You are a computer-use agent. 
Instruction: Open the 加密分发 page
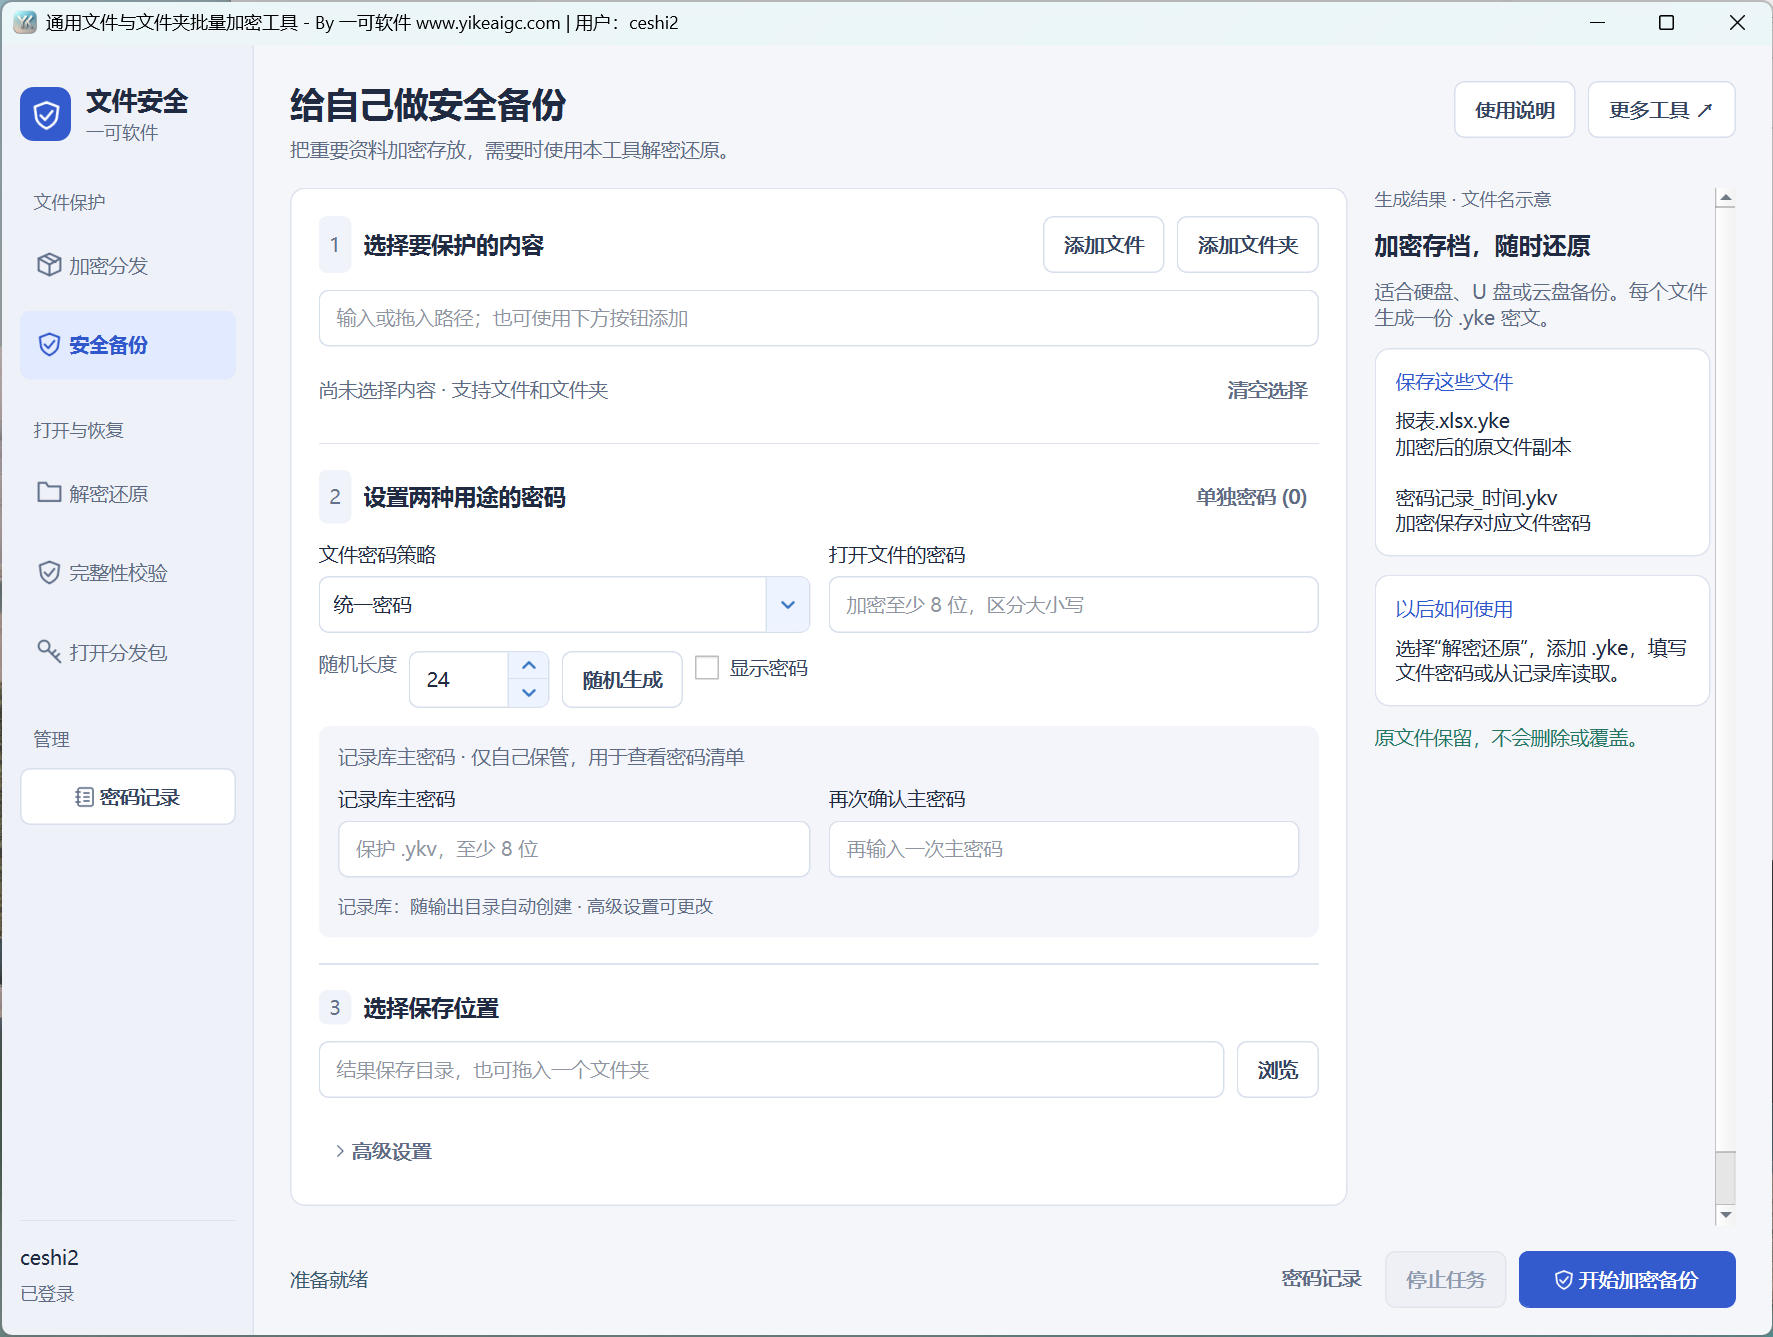128,265
